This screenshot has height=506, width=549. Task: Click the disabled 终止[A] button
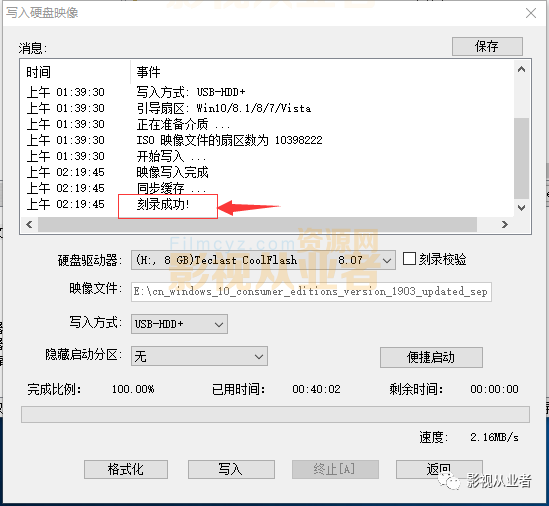tap(335, 469)
